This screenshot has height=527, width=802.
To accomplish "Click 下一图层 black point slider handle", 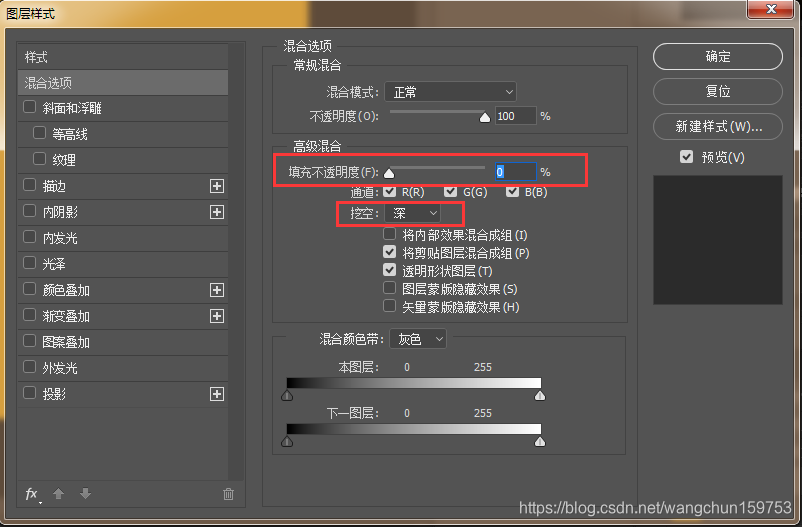I will click(x=287, y=442).
